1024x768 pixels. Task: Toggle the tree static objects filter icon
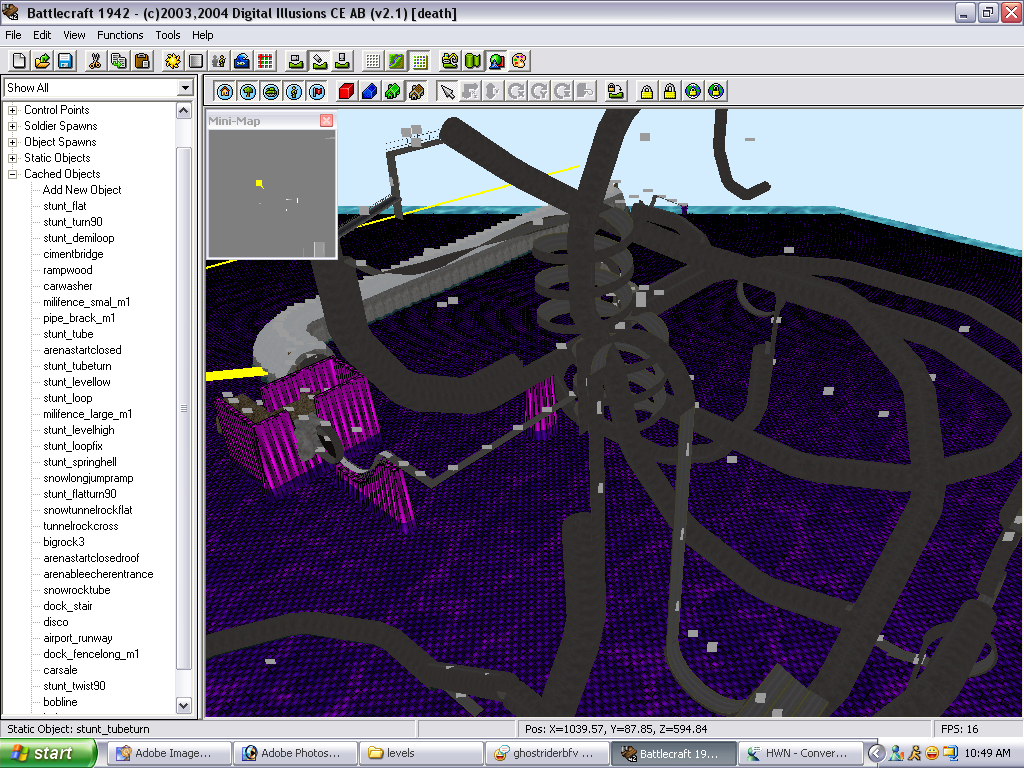[x=248, y=91]
